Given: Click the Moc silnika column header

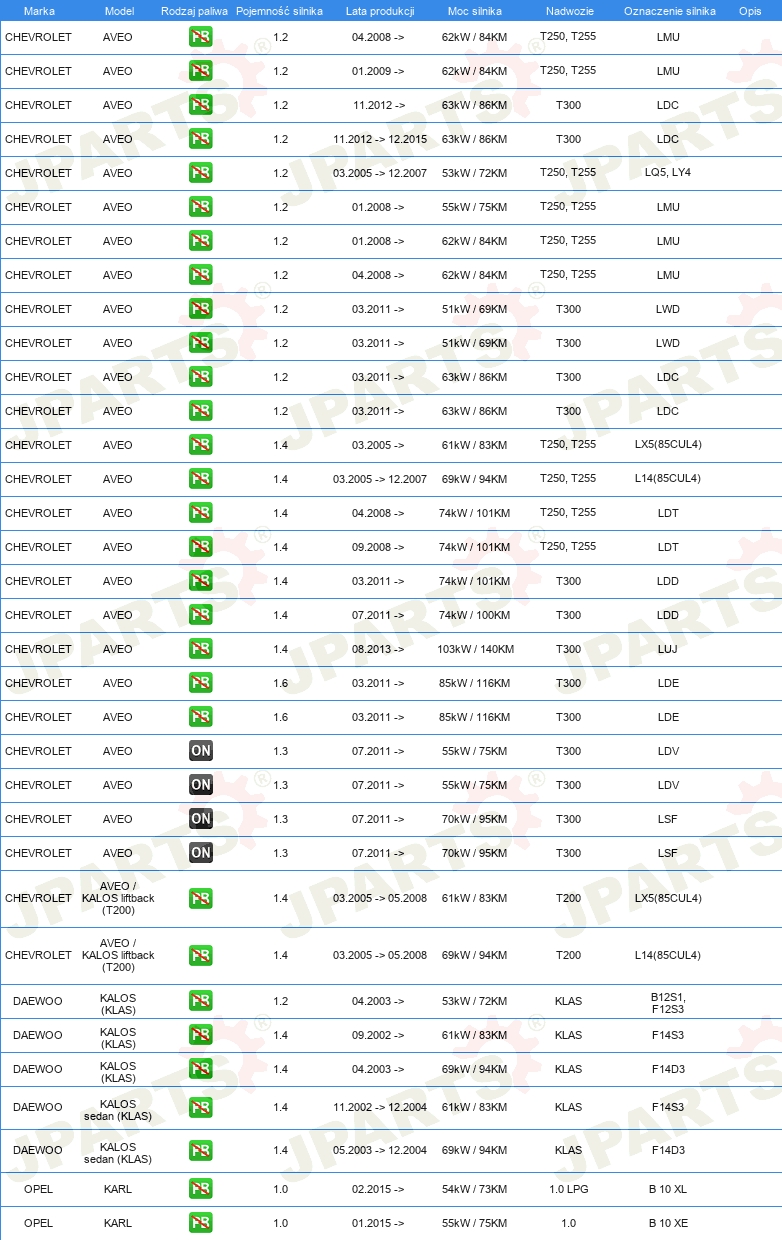Looking at the screenshot, I should [x=475, y=11].
